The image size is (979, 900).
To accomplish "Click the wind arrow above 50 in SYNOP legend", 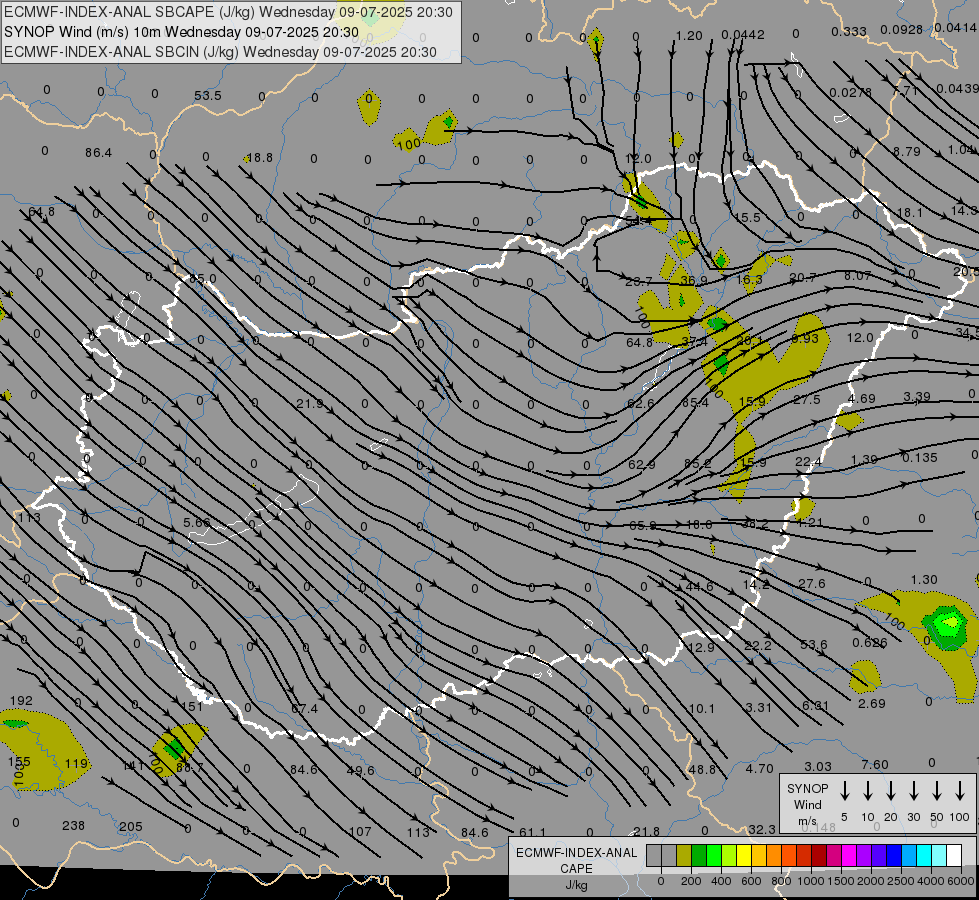I will (937, 791).
